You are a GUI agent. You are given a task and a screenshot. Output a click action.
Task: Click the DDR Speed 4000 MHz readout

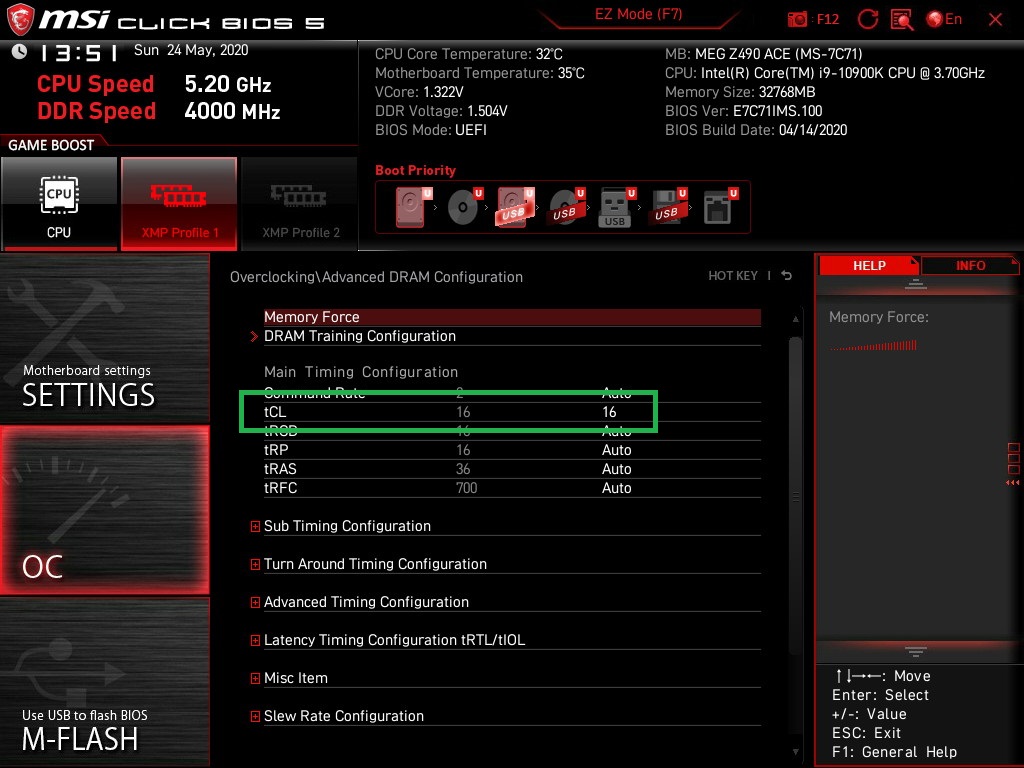coord(159,111)
